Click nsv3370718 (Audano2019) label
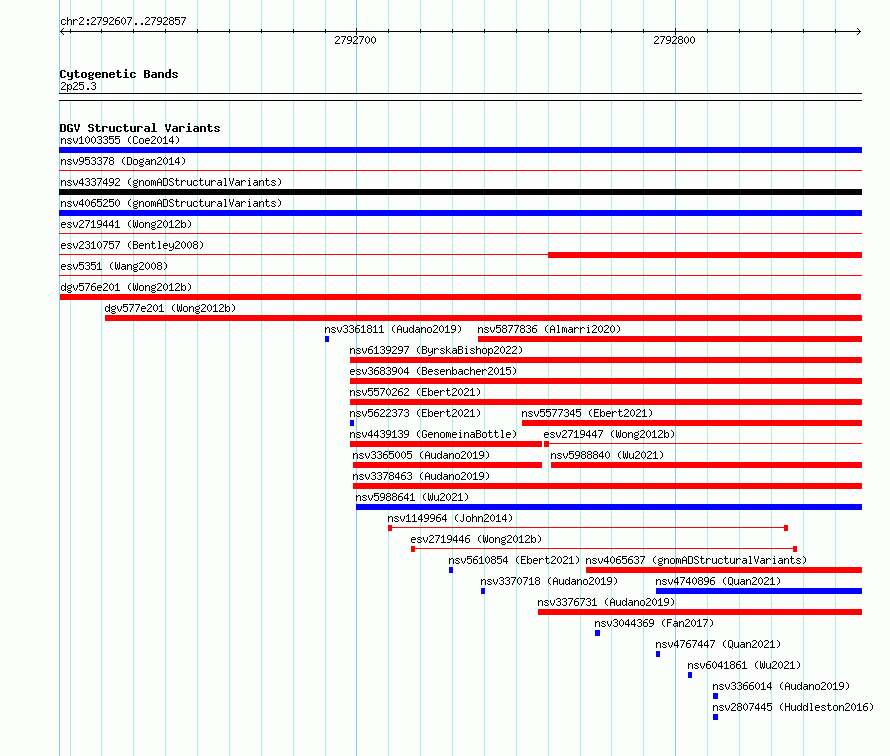The width and height of the screenshot is (890, 756). (549, 581)
